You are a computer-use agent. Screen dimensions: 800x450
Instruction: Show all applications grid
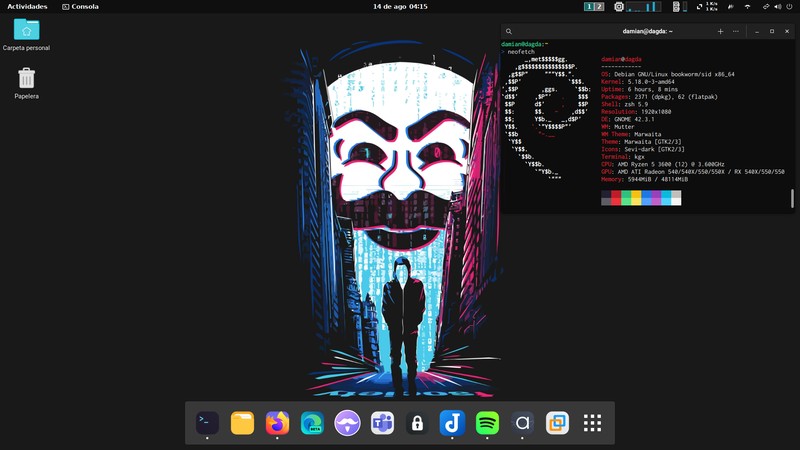[x=592, y=423]
